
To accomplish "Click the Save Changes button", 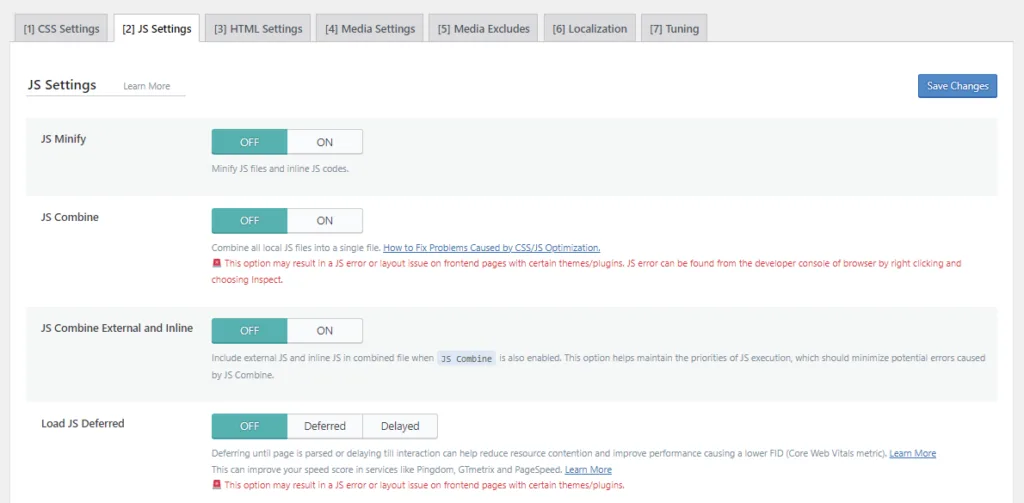I will (957, 86).
